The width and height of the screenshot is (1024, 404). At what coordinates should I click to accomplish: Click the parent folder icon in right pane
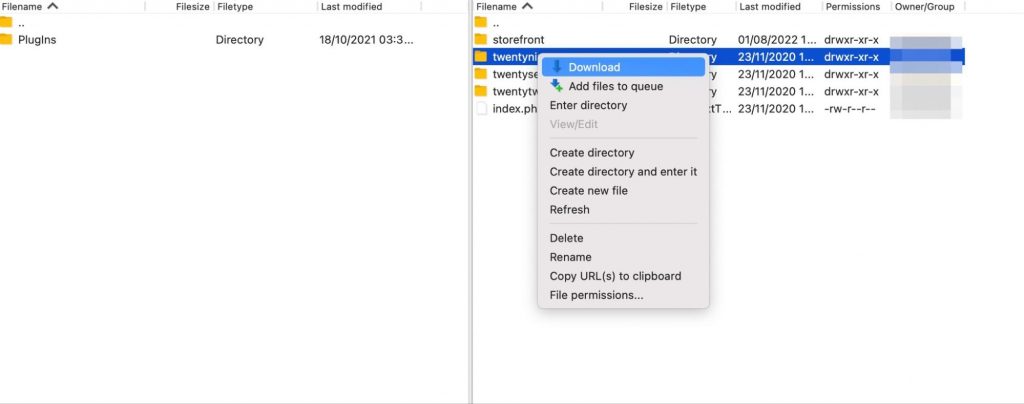pos(481,22)
